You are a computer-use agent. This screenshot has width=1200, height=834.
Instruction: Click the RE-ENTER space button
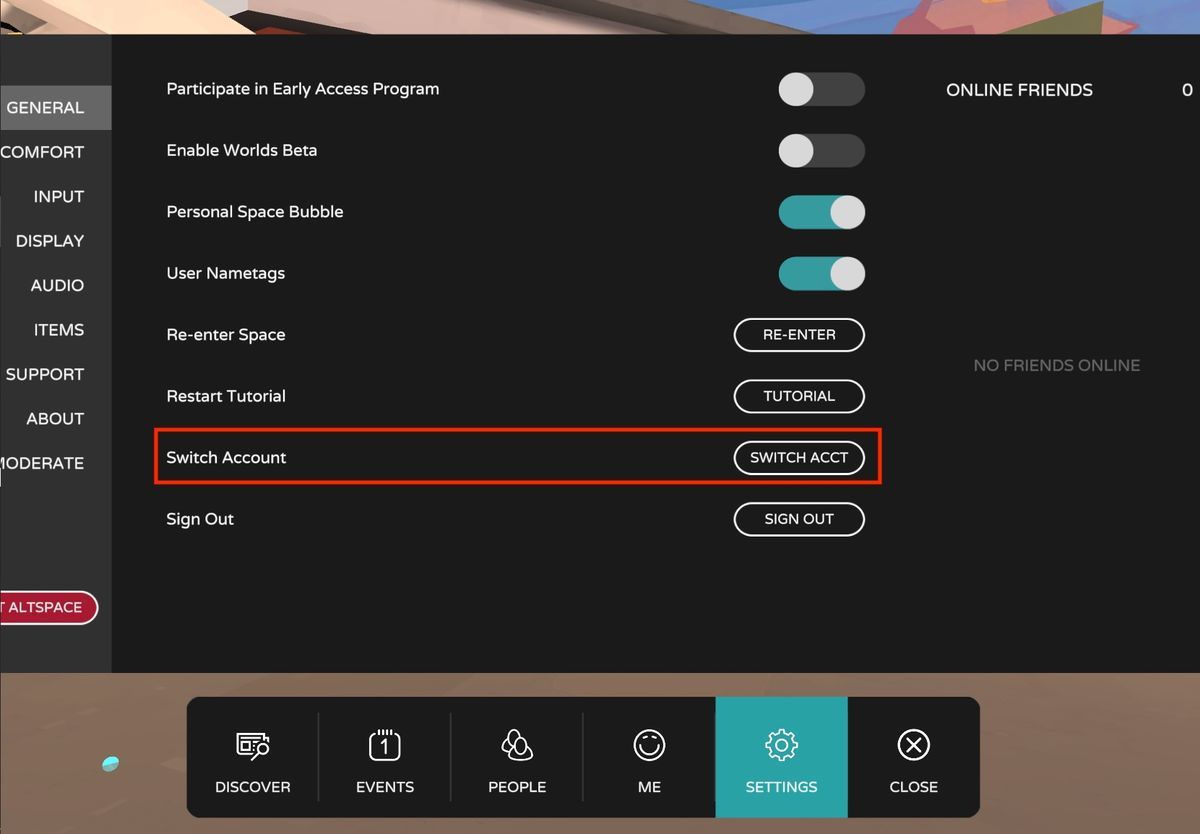point(799,335)
